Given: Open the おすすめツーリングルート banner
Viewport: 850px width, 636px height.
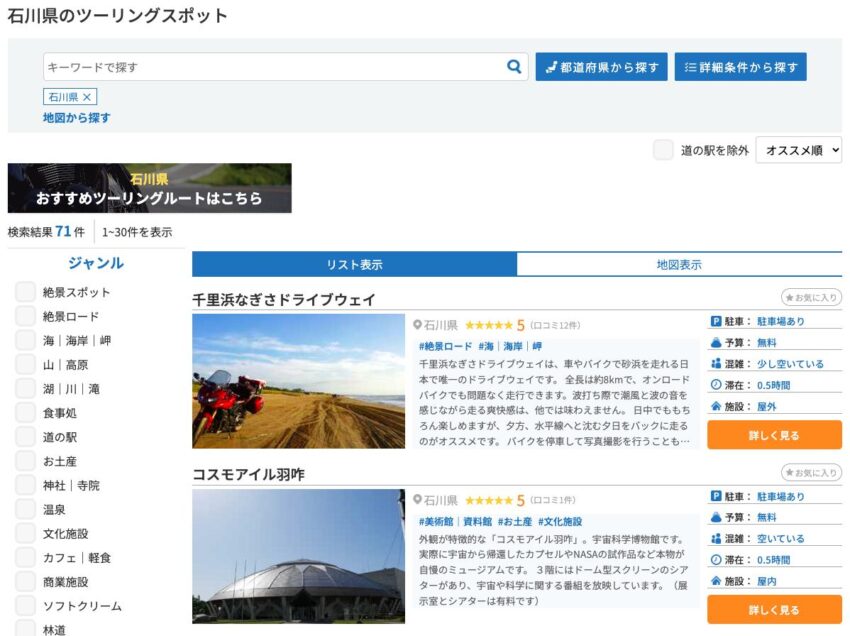Looking at the screenshot, I should coord(150,188).
